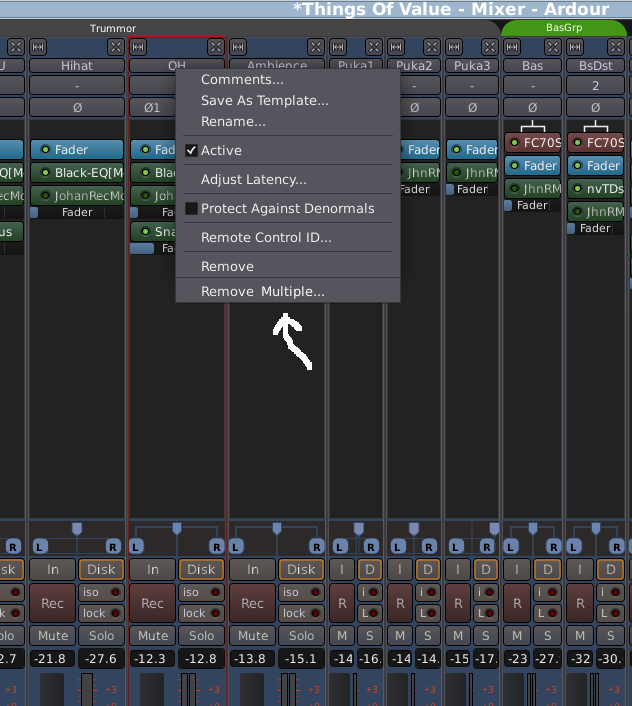Toggle the strip width icon on Puka3
Viewport: 632px width, 706px height.
455,46
